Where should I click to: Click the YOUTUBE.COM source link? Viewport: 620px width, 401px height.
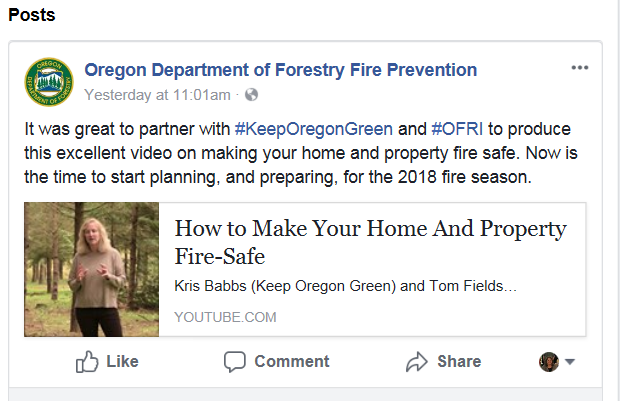(225, 317)
